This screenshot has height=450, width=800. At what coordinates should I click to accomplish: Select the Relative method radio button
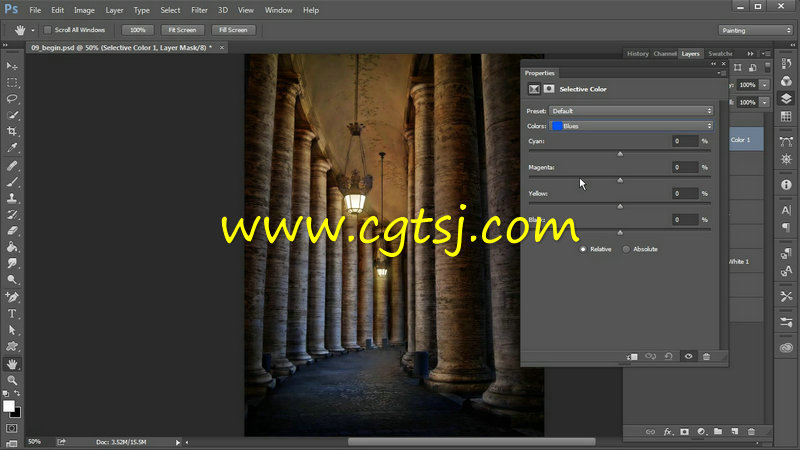pos(583,249)
